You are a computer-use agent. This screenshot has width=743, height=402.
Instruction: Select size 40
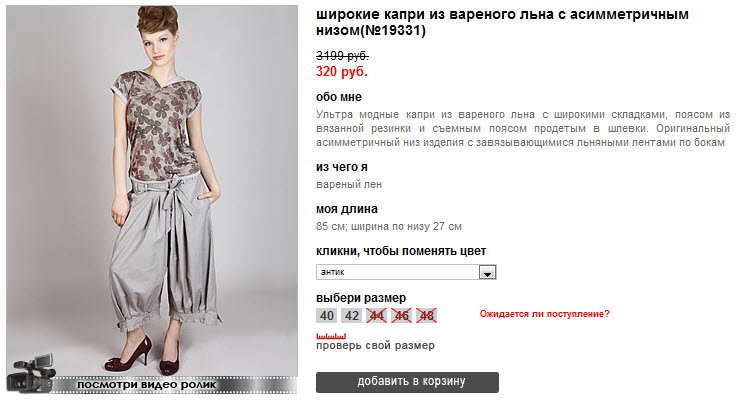[326, 316]
